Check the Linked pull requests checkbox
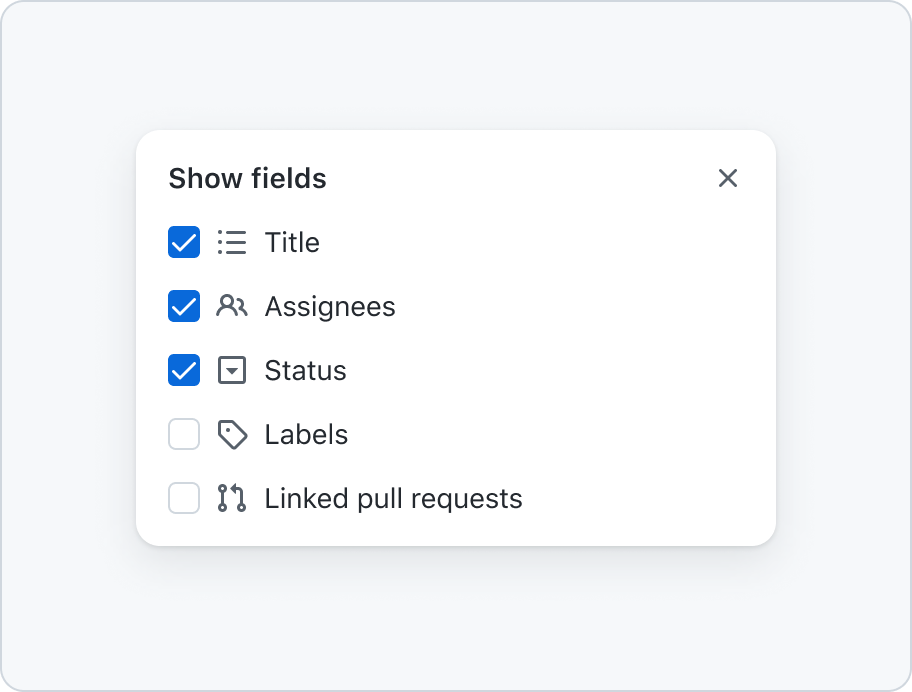The height and width of the screenshot is (692, 912). (184, 498)
